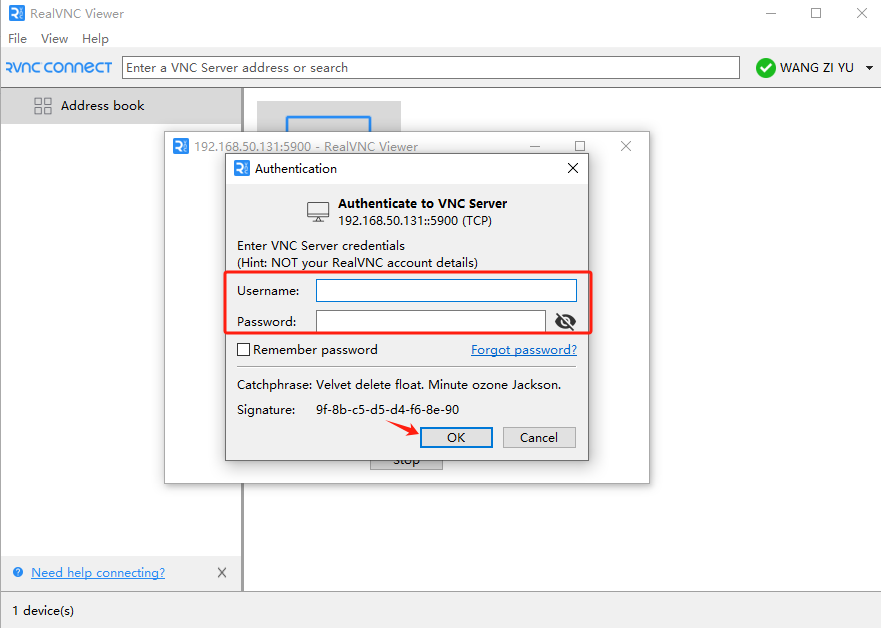Click the monitor icon beside Authenticate heading
This screenshot has width=881, height=628.
pyautogui.click(x=318, y=212)
